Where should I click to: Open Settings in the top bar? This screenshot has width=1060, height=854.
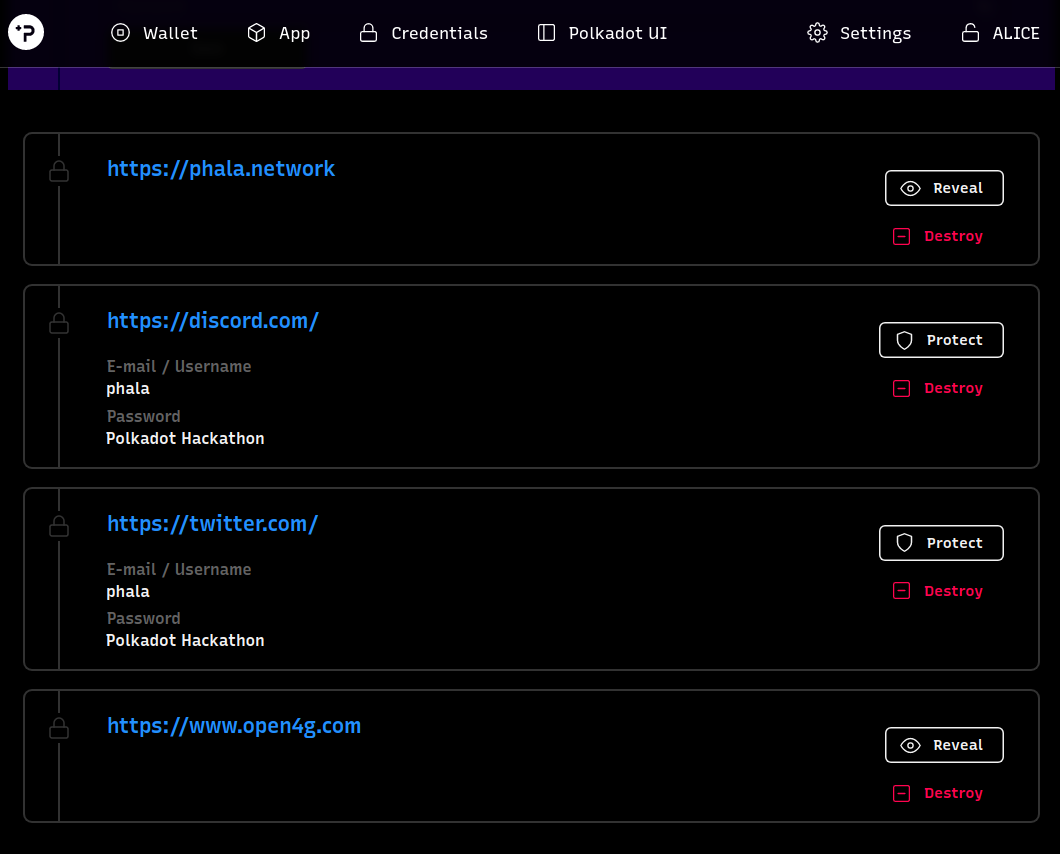[x=859, y=33]
